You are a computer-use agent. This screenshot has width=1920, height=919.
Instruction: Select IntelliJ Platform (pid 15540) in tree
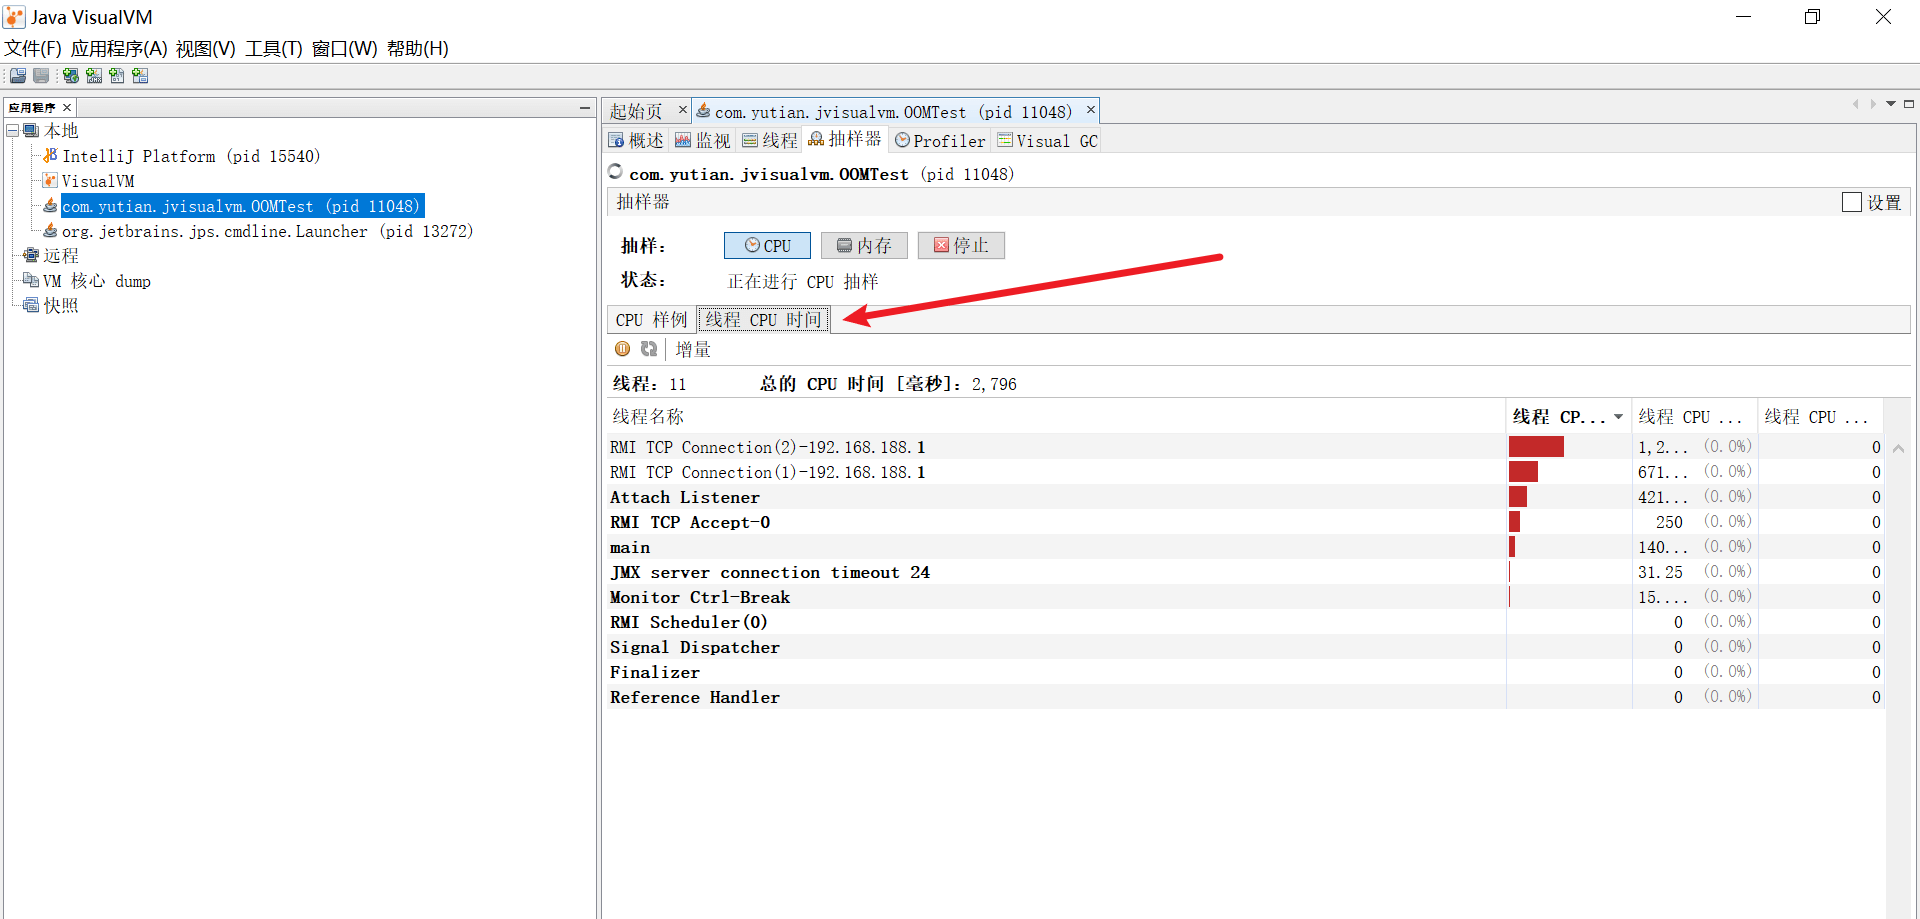[190, 156]
